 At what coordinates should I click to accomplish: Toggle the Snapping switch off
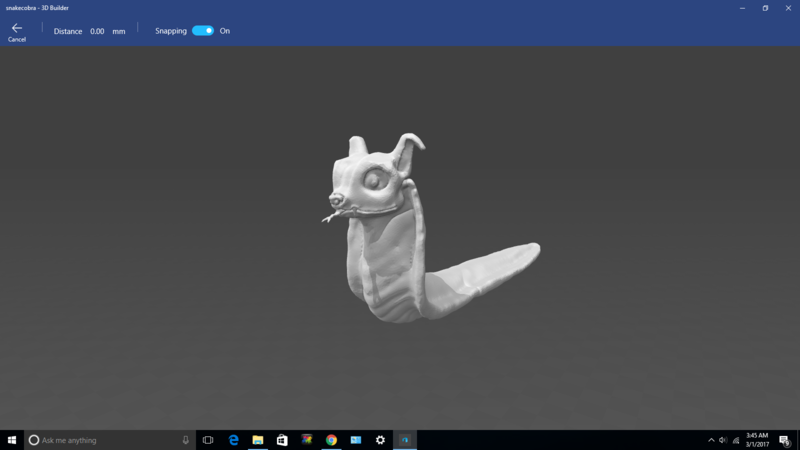pos(203,31)
